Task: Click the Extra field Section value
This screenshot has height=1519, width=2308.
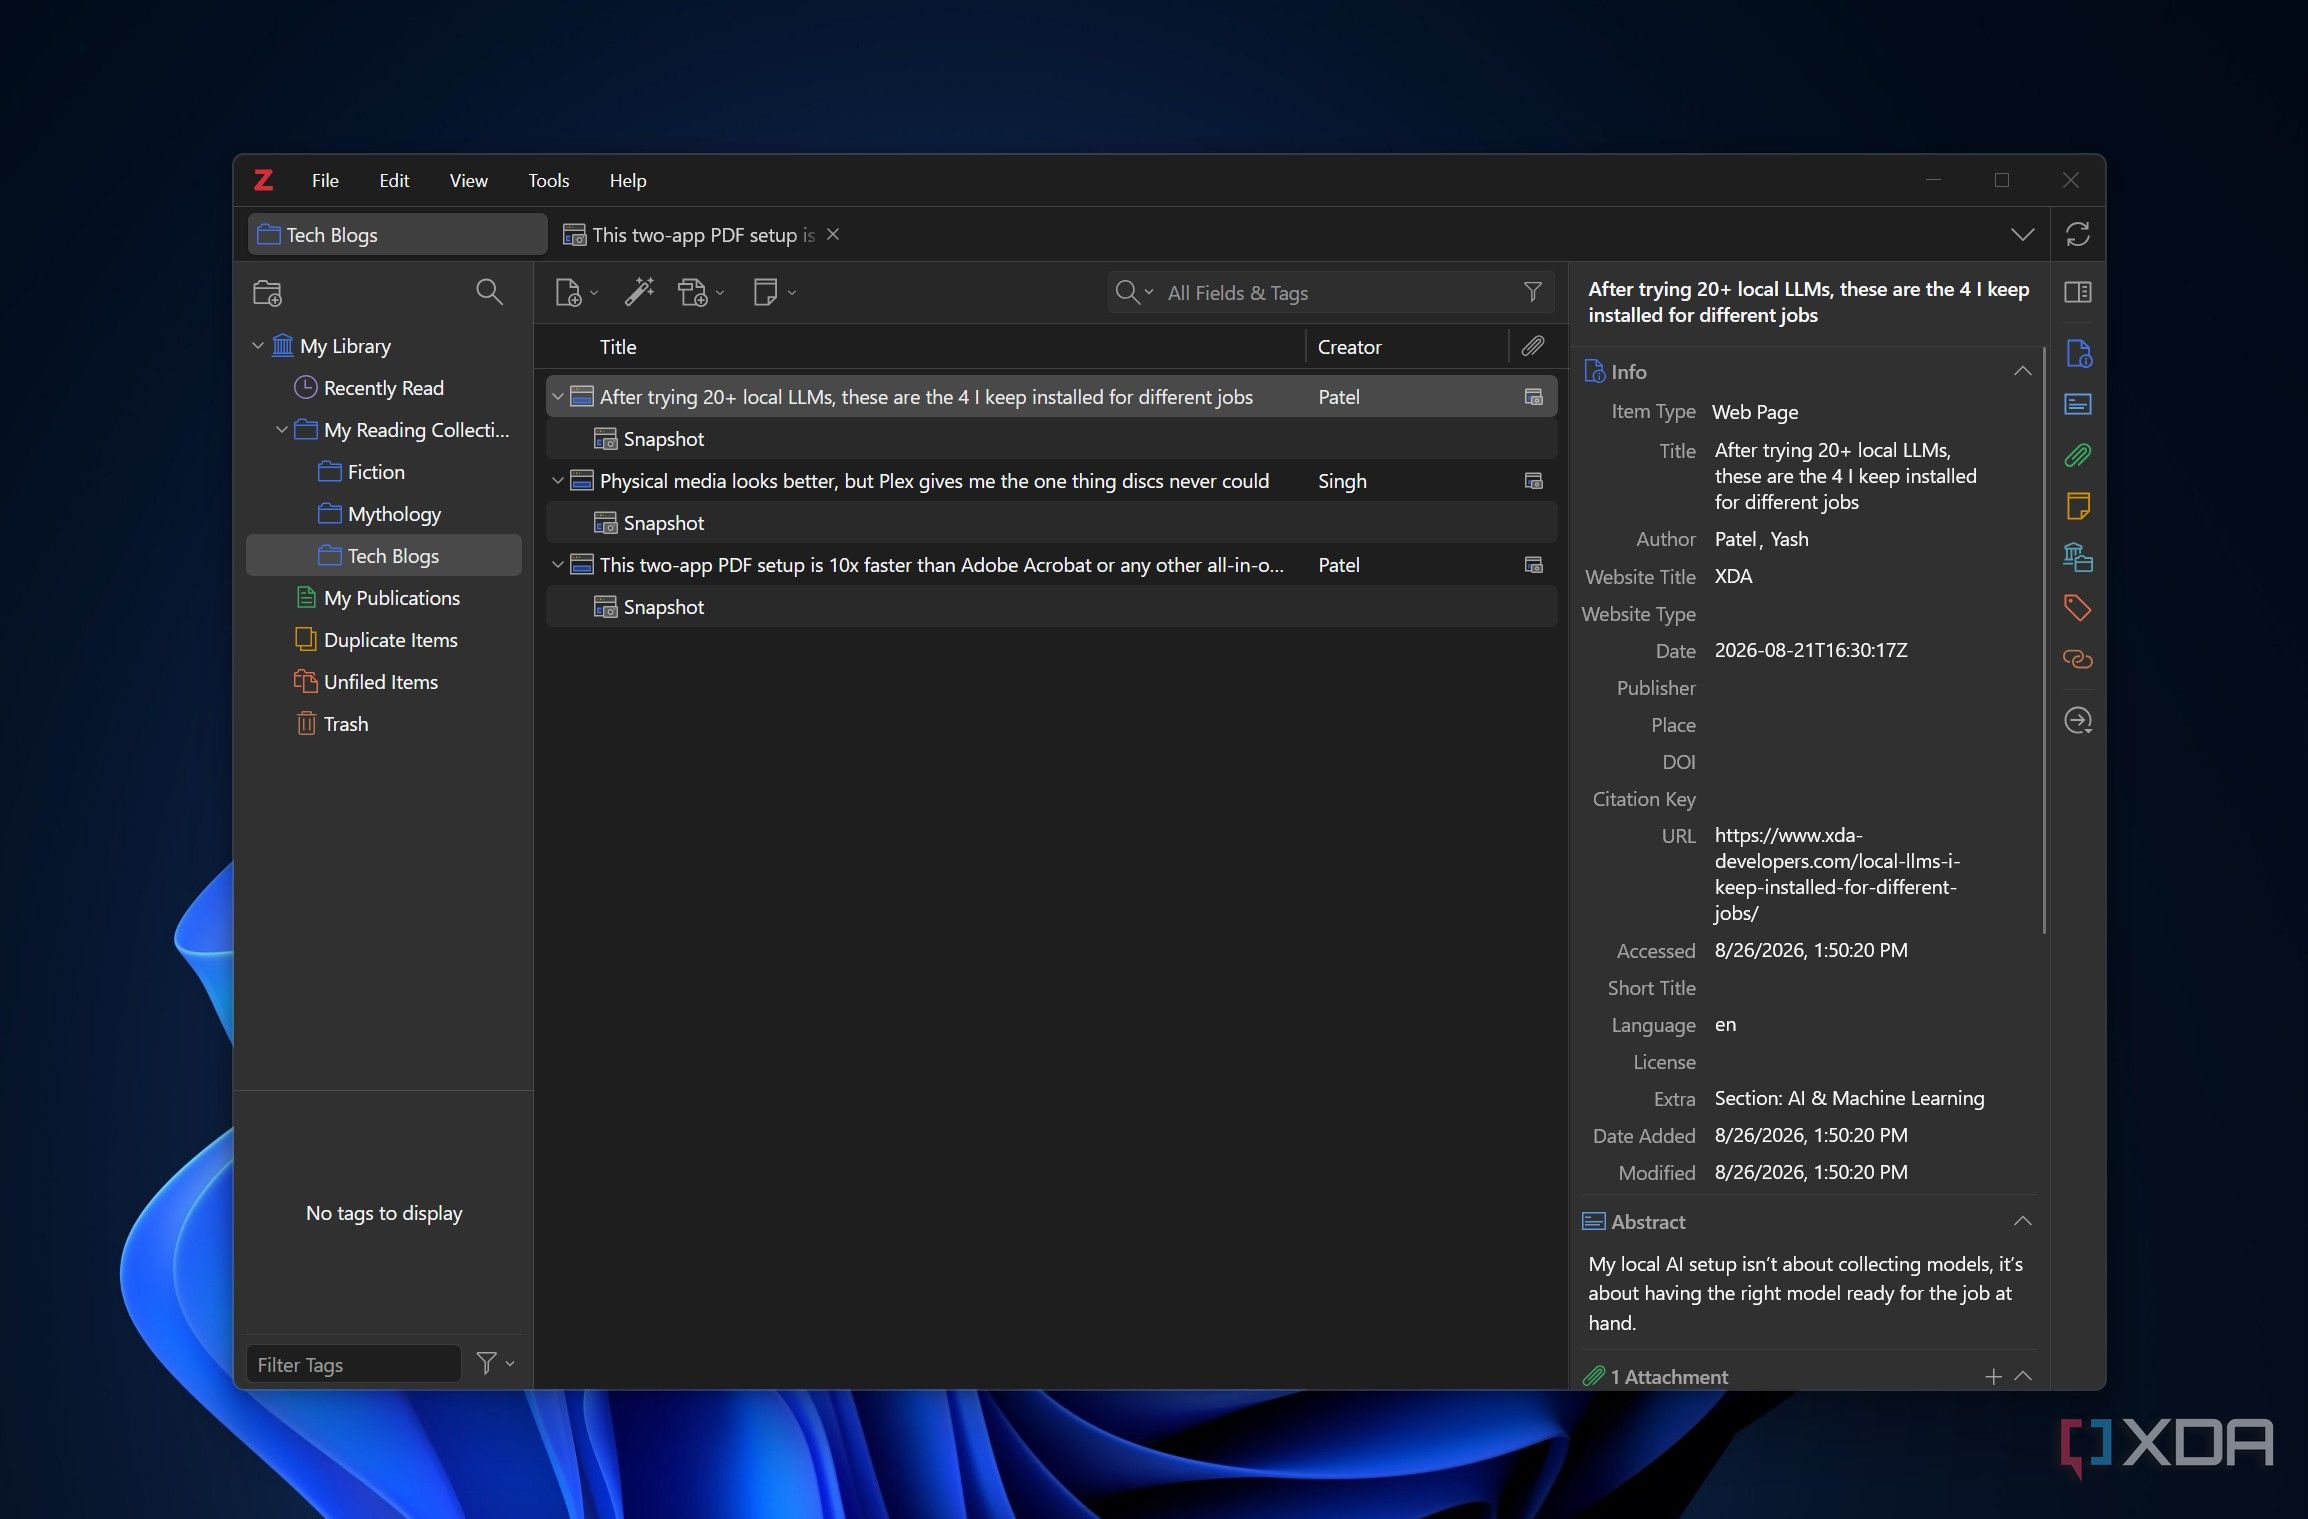Action: click(1849, 1098)
